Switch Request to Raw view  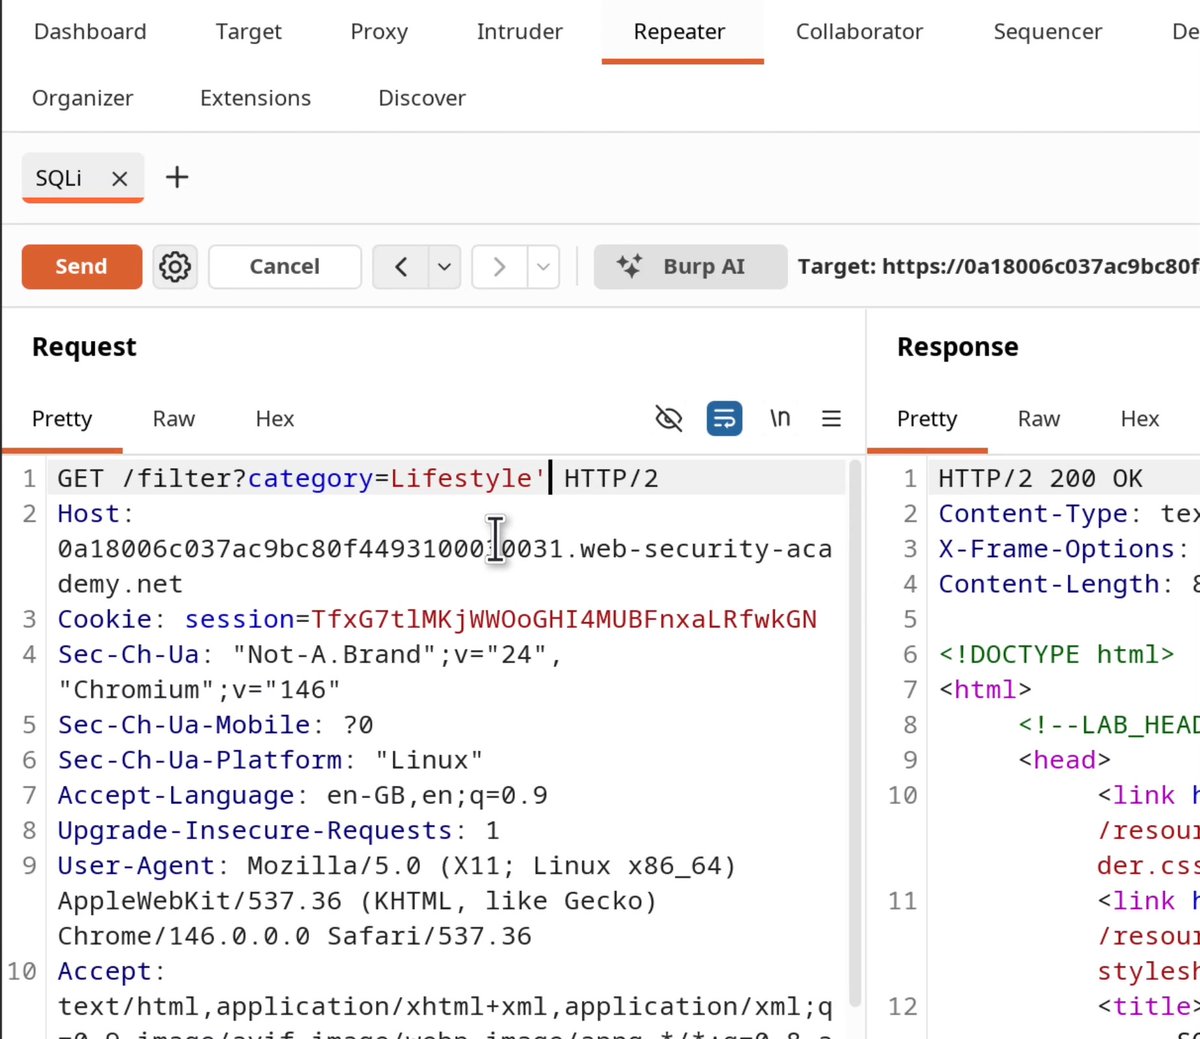pyautogui.click(x=174, y=419)
